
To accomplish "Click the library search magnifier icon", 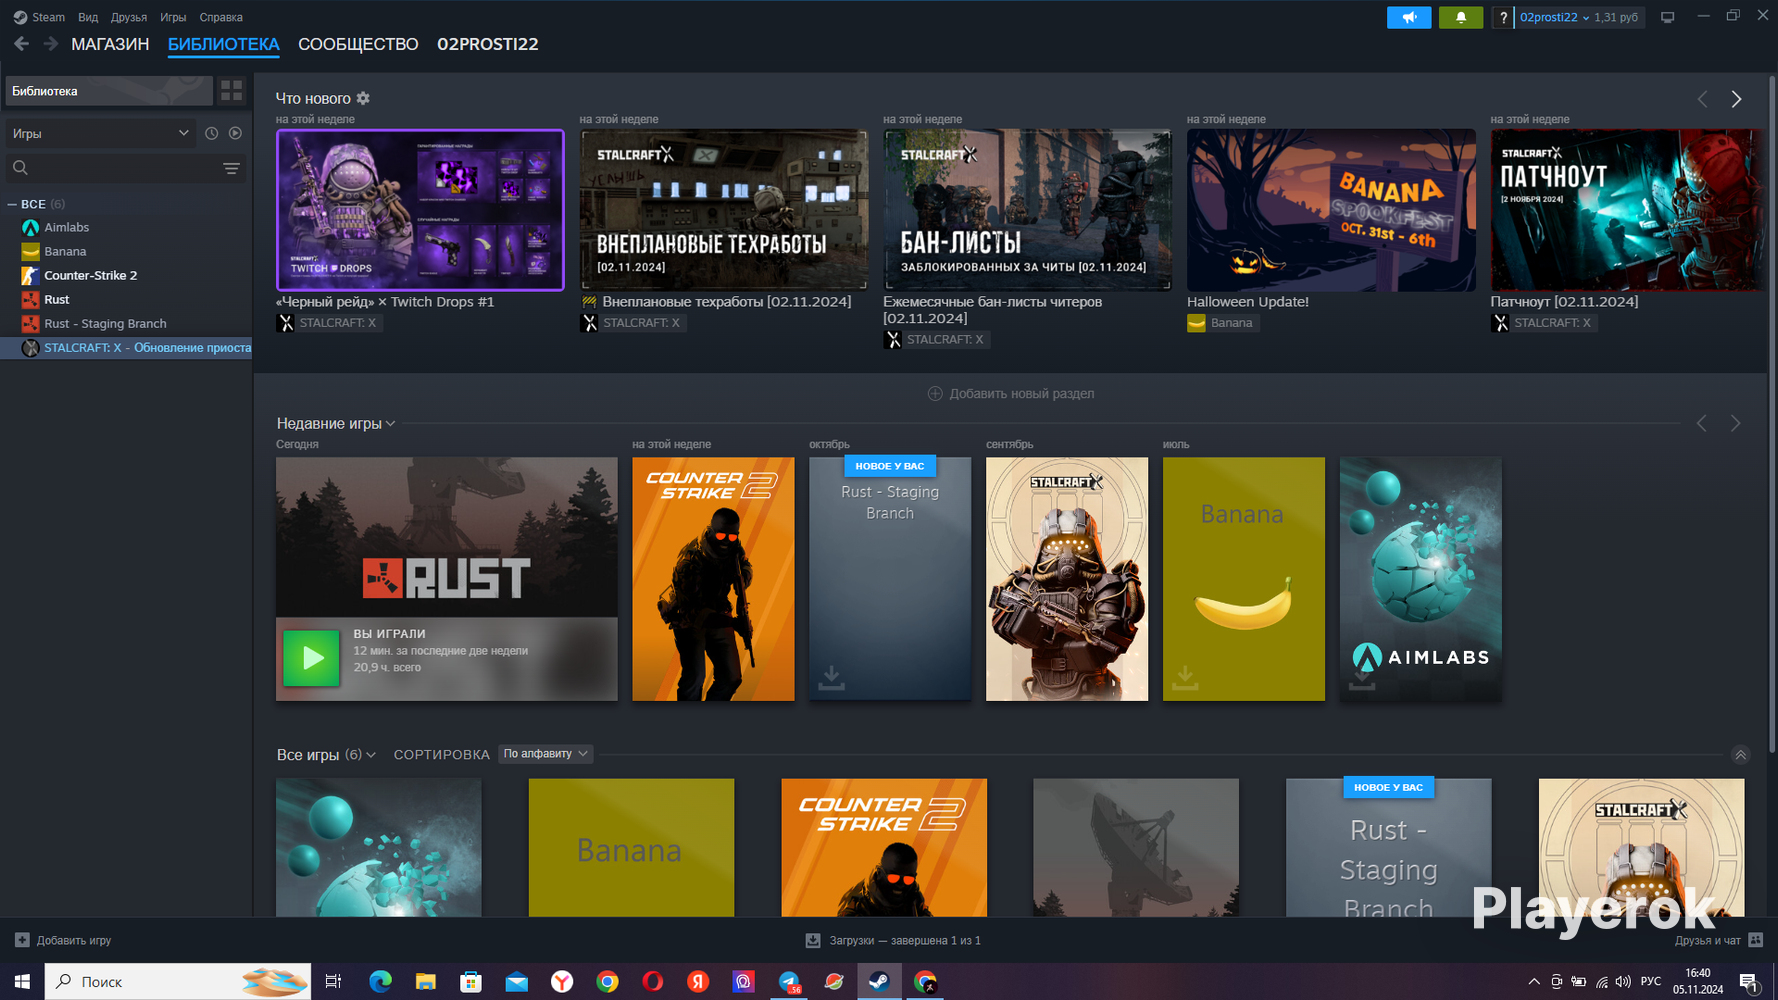I will 20,168.
